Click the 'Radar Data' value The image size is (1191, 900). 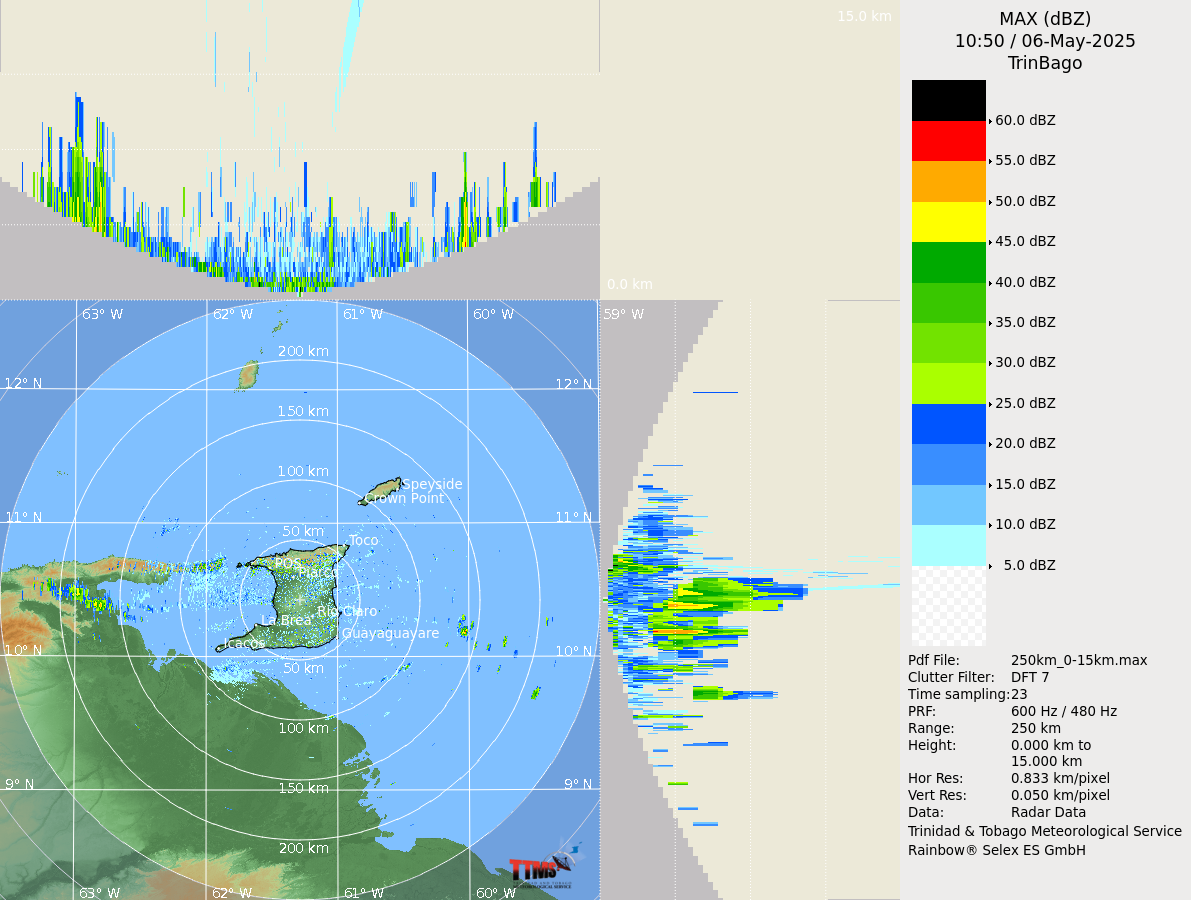click(x=1048, y=812)
